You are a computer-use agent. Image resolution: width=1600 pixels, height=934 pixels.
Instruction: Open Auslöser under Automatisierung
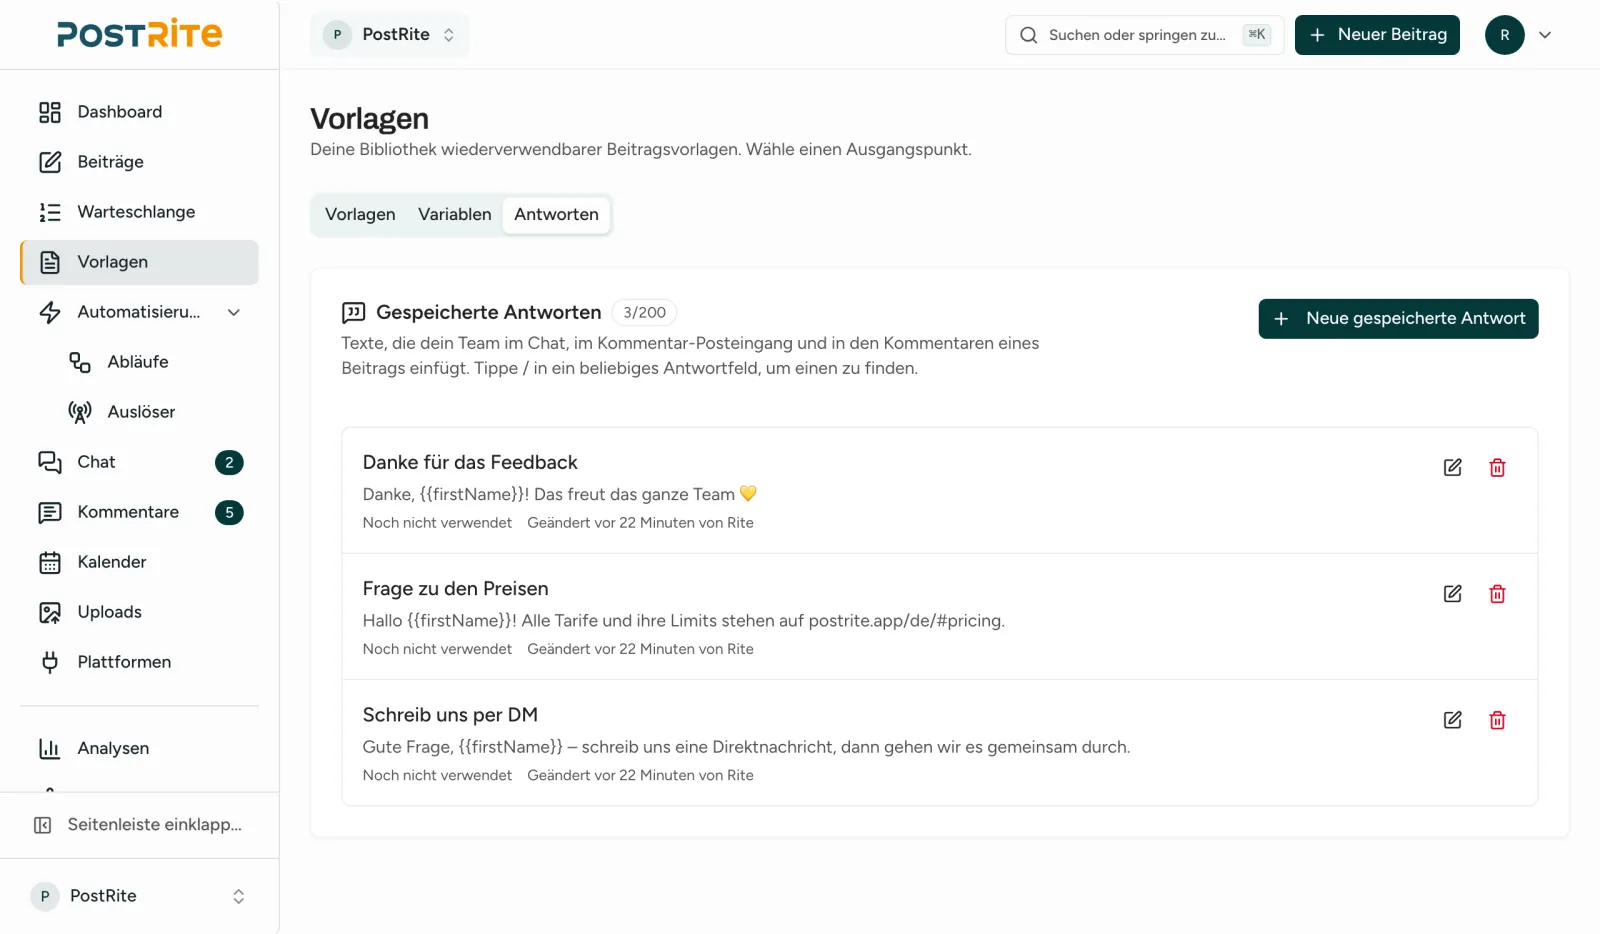tap(154, 412)
